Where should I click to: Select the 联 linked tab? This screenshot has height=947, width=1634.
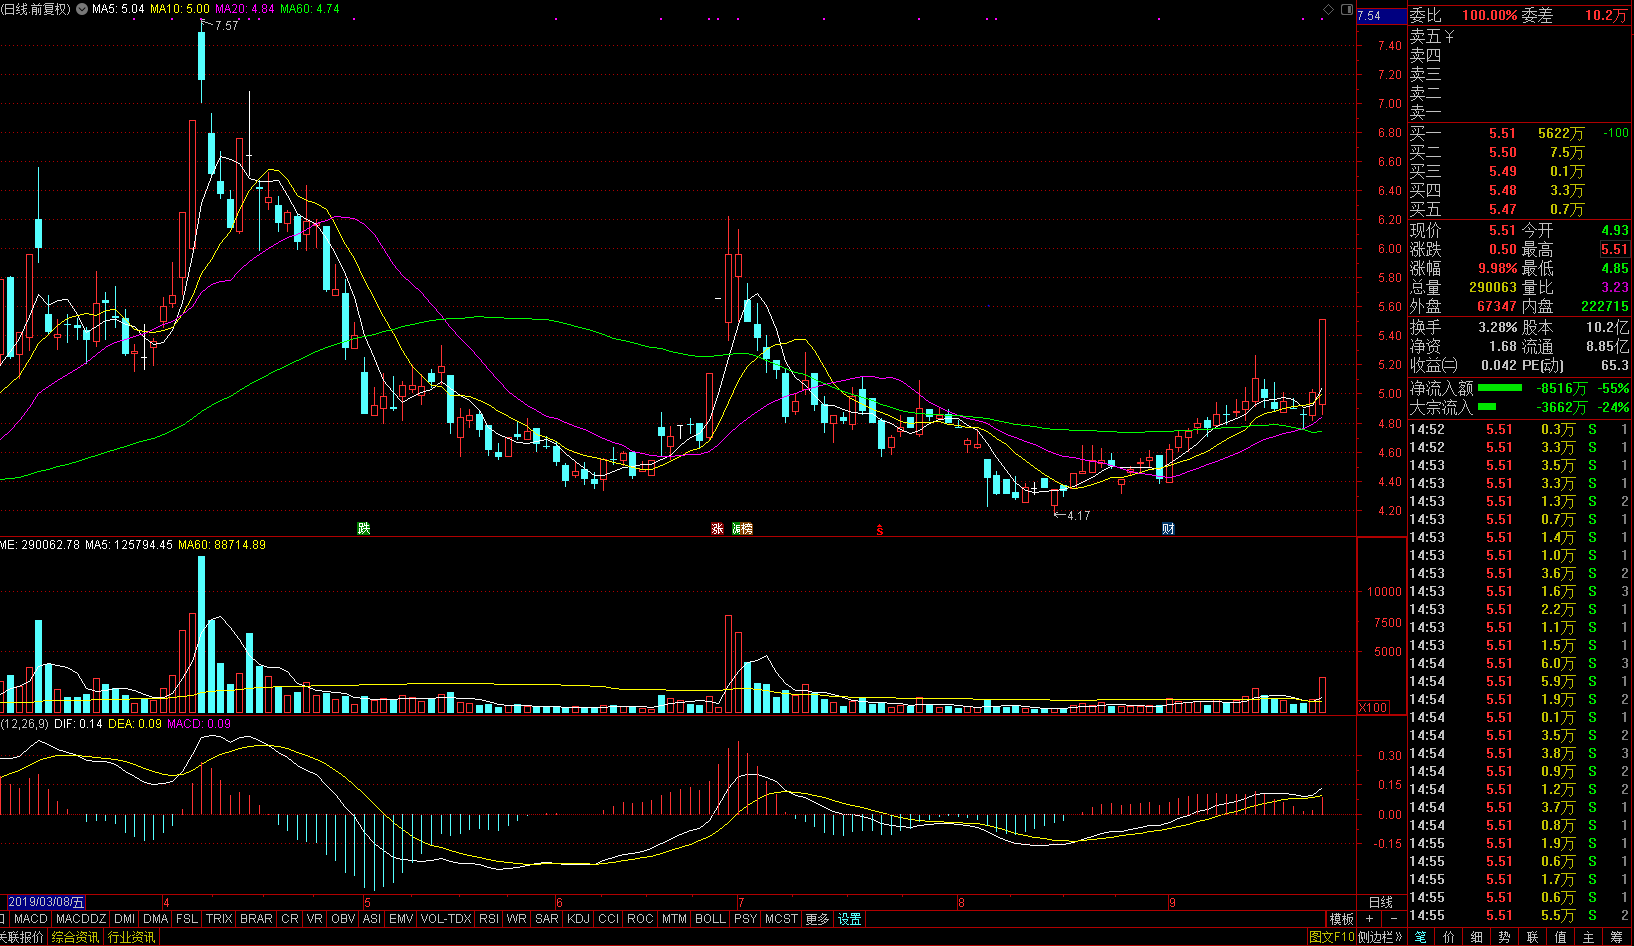pos(1533,937)
